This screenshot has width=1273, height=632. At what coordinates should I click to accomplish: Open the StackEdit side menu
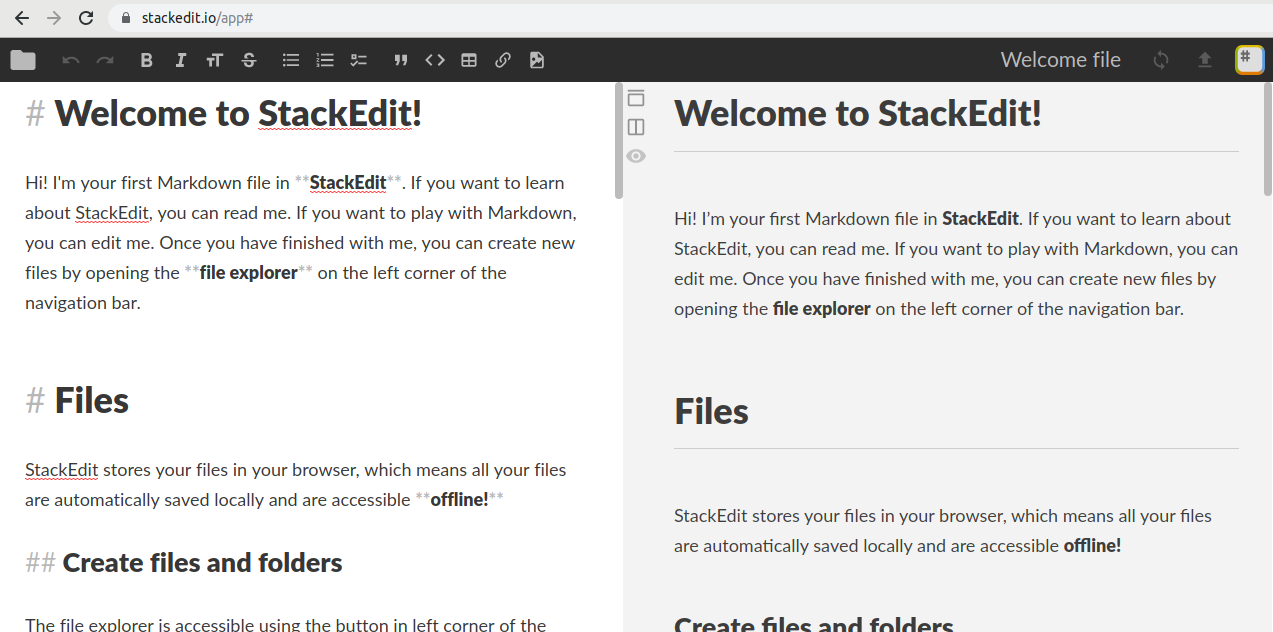pyautogui.click(x=1248, y=60)
